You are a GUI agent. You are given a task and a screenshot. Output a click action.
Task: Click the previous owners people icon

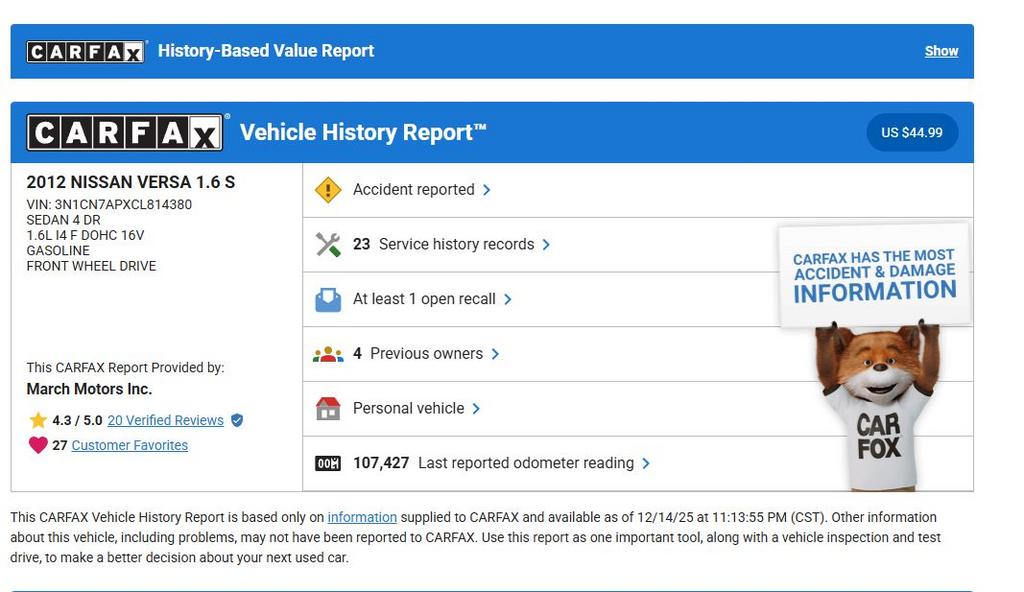point(328,354)
